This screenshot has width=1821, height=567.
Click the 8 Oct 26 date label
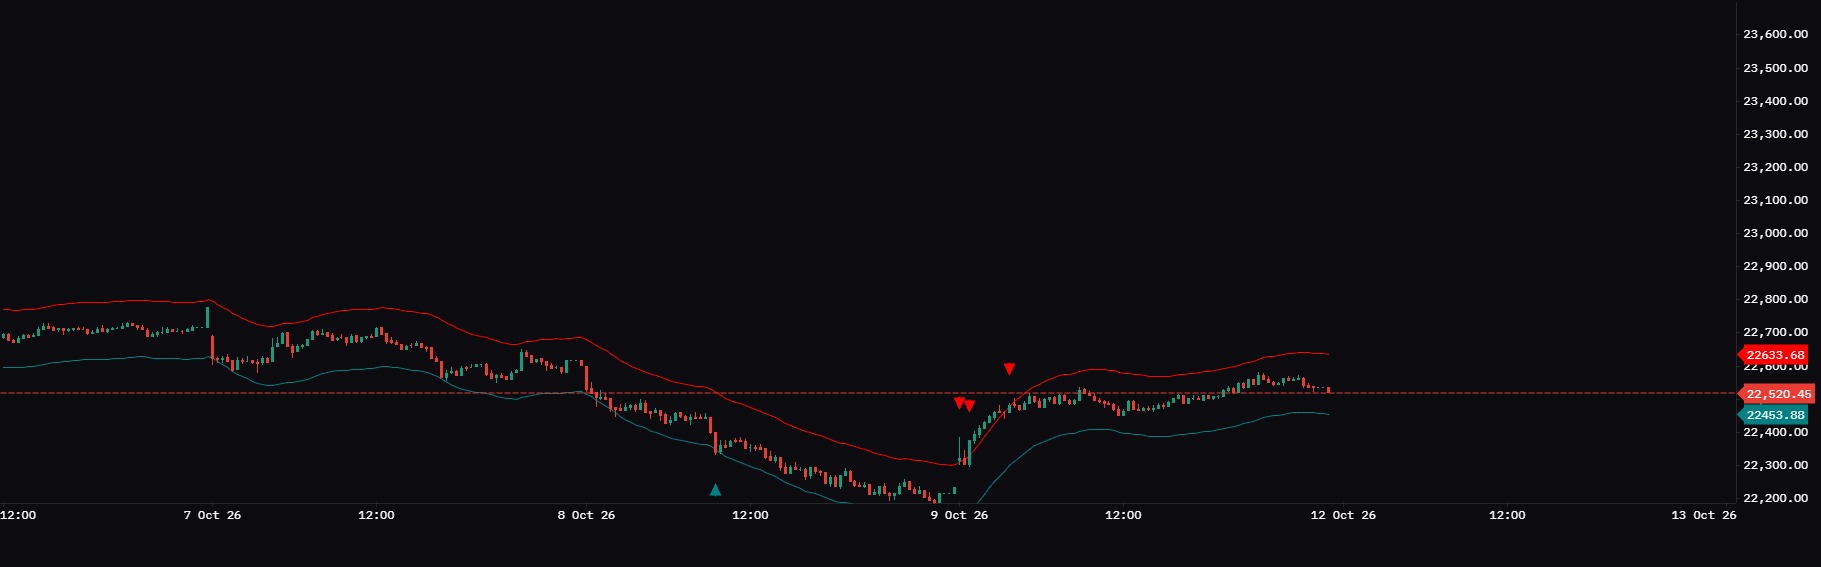coord(586,515)
